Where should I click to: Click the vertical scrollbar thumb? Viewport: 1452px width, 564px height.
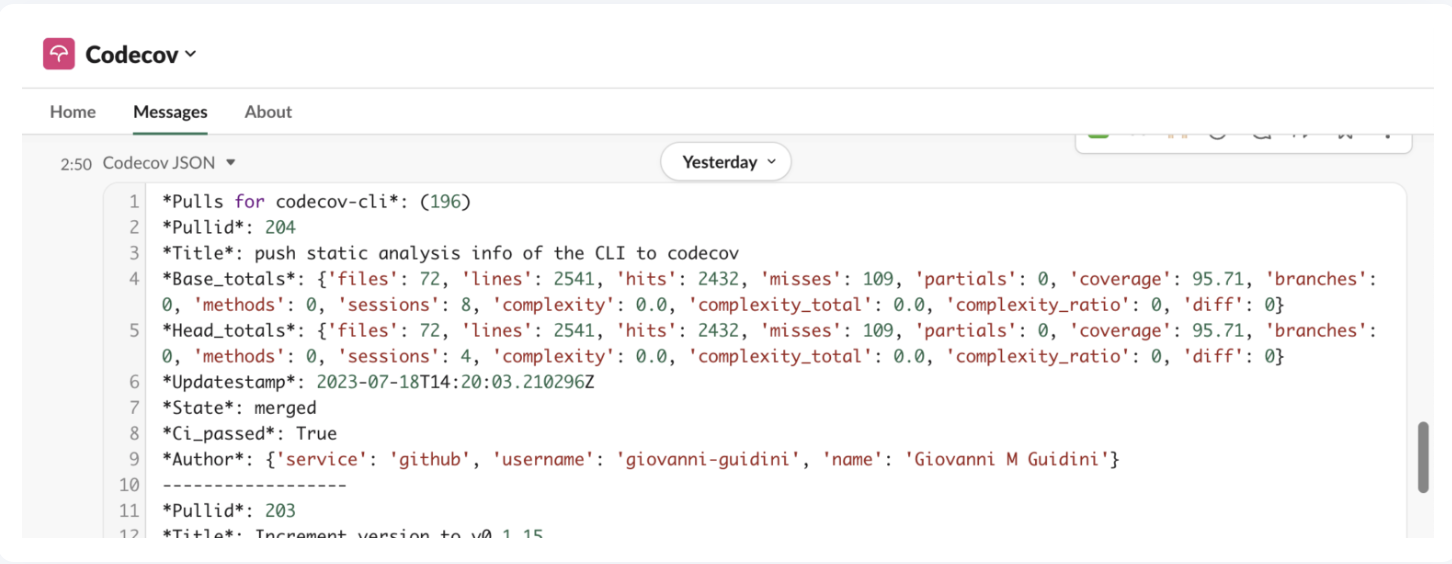pyautogui.click(x=1423, y=457)
